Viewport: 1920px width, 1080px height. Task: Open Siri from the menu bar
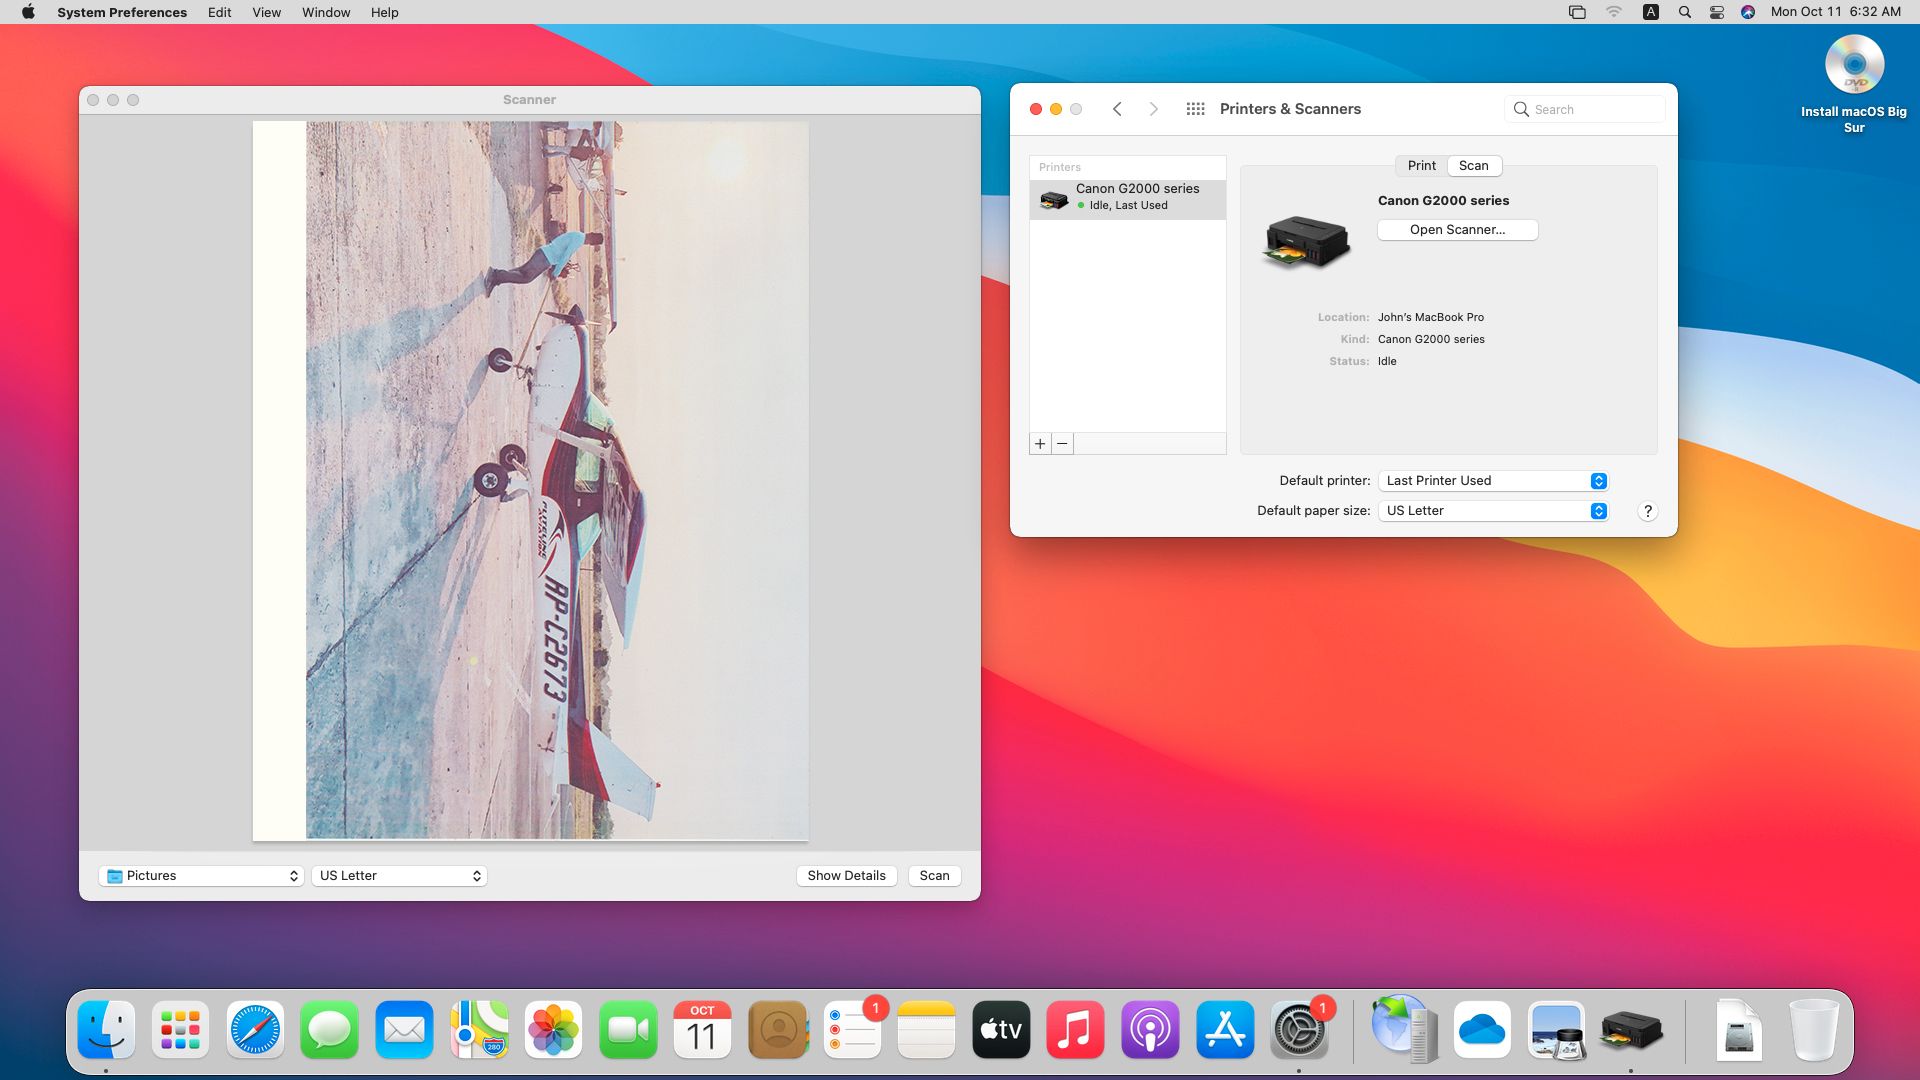coord(1748,12)
